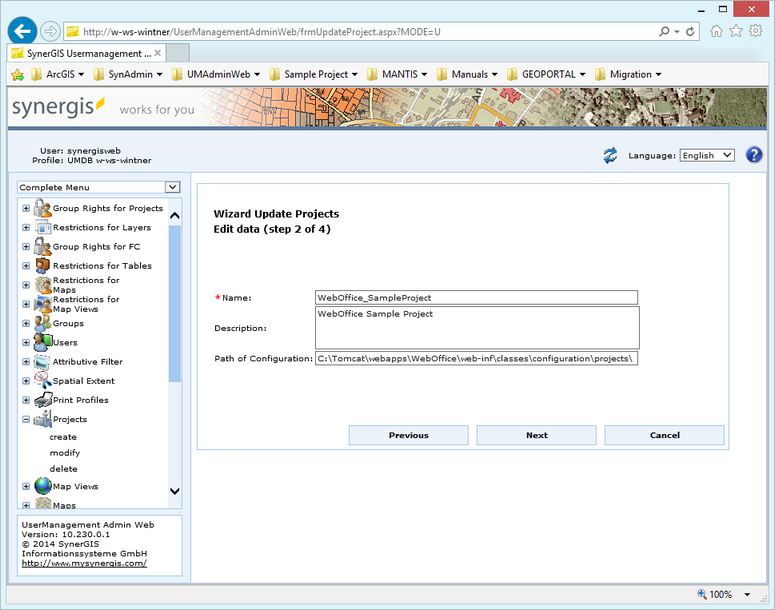The image size is (775, 610).
Task: Expand the Users tree node
Action: tap(26, 342)
